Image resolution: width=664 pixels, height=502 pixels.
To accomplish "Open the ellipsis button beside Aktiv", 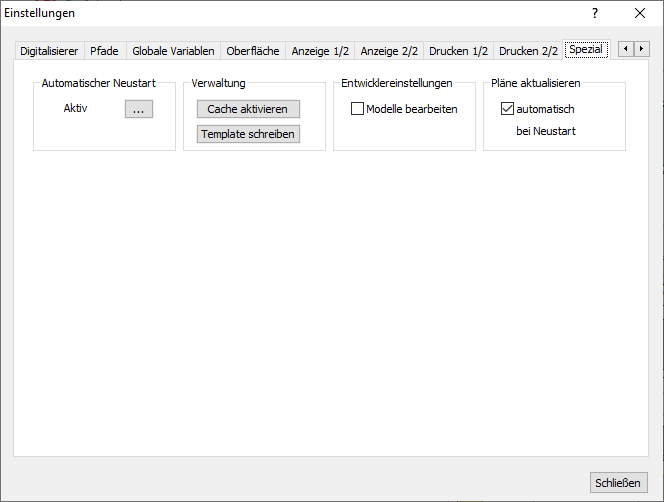I will coord(139,109).
